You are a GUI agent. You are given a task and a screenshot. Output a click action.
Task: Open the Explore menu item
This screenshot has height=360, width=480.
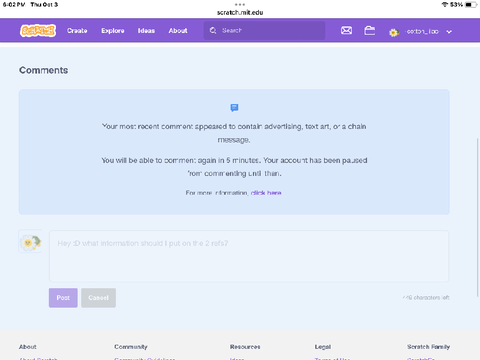point(113,31)
